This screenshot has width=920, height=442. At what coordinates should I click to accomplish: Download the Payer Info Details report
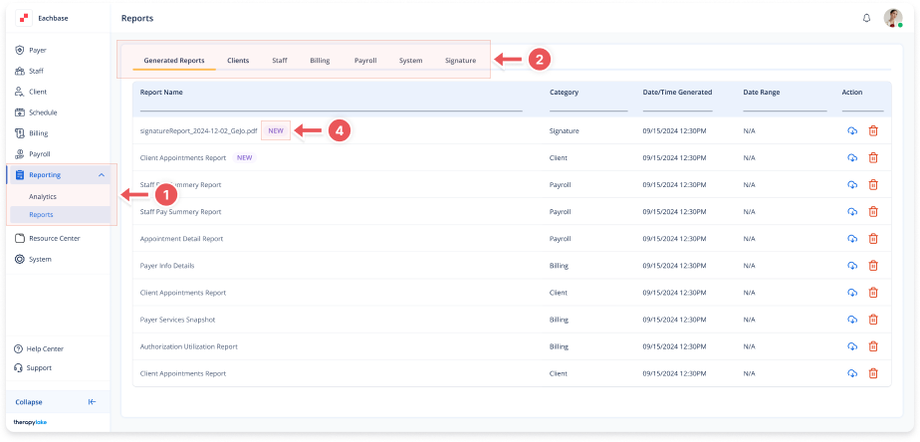tap(852, 266)
